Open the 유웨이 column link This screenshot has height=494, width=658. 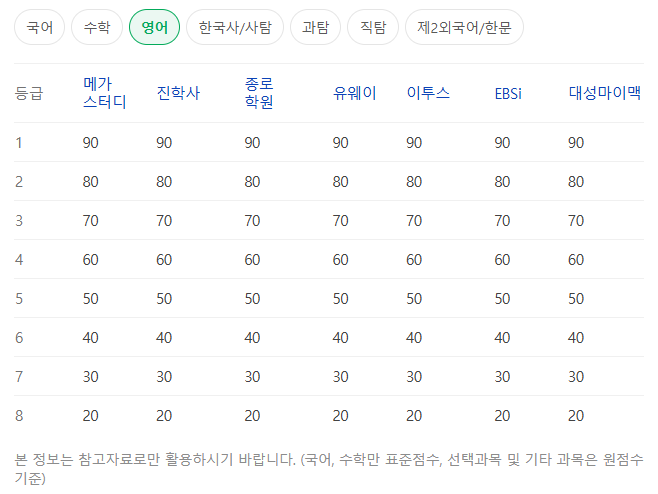[355, 93]
